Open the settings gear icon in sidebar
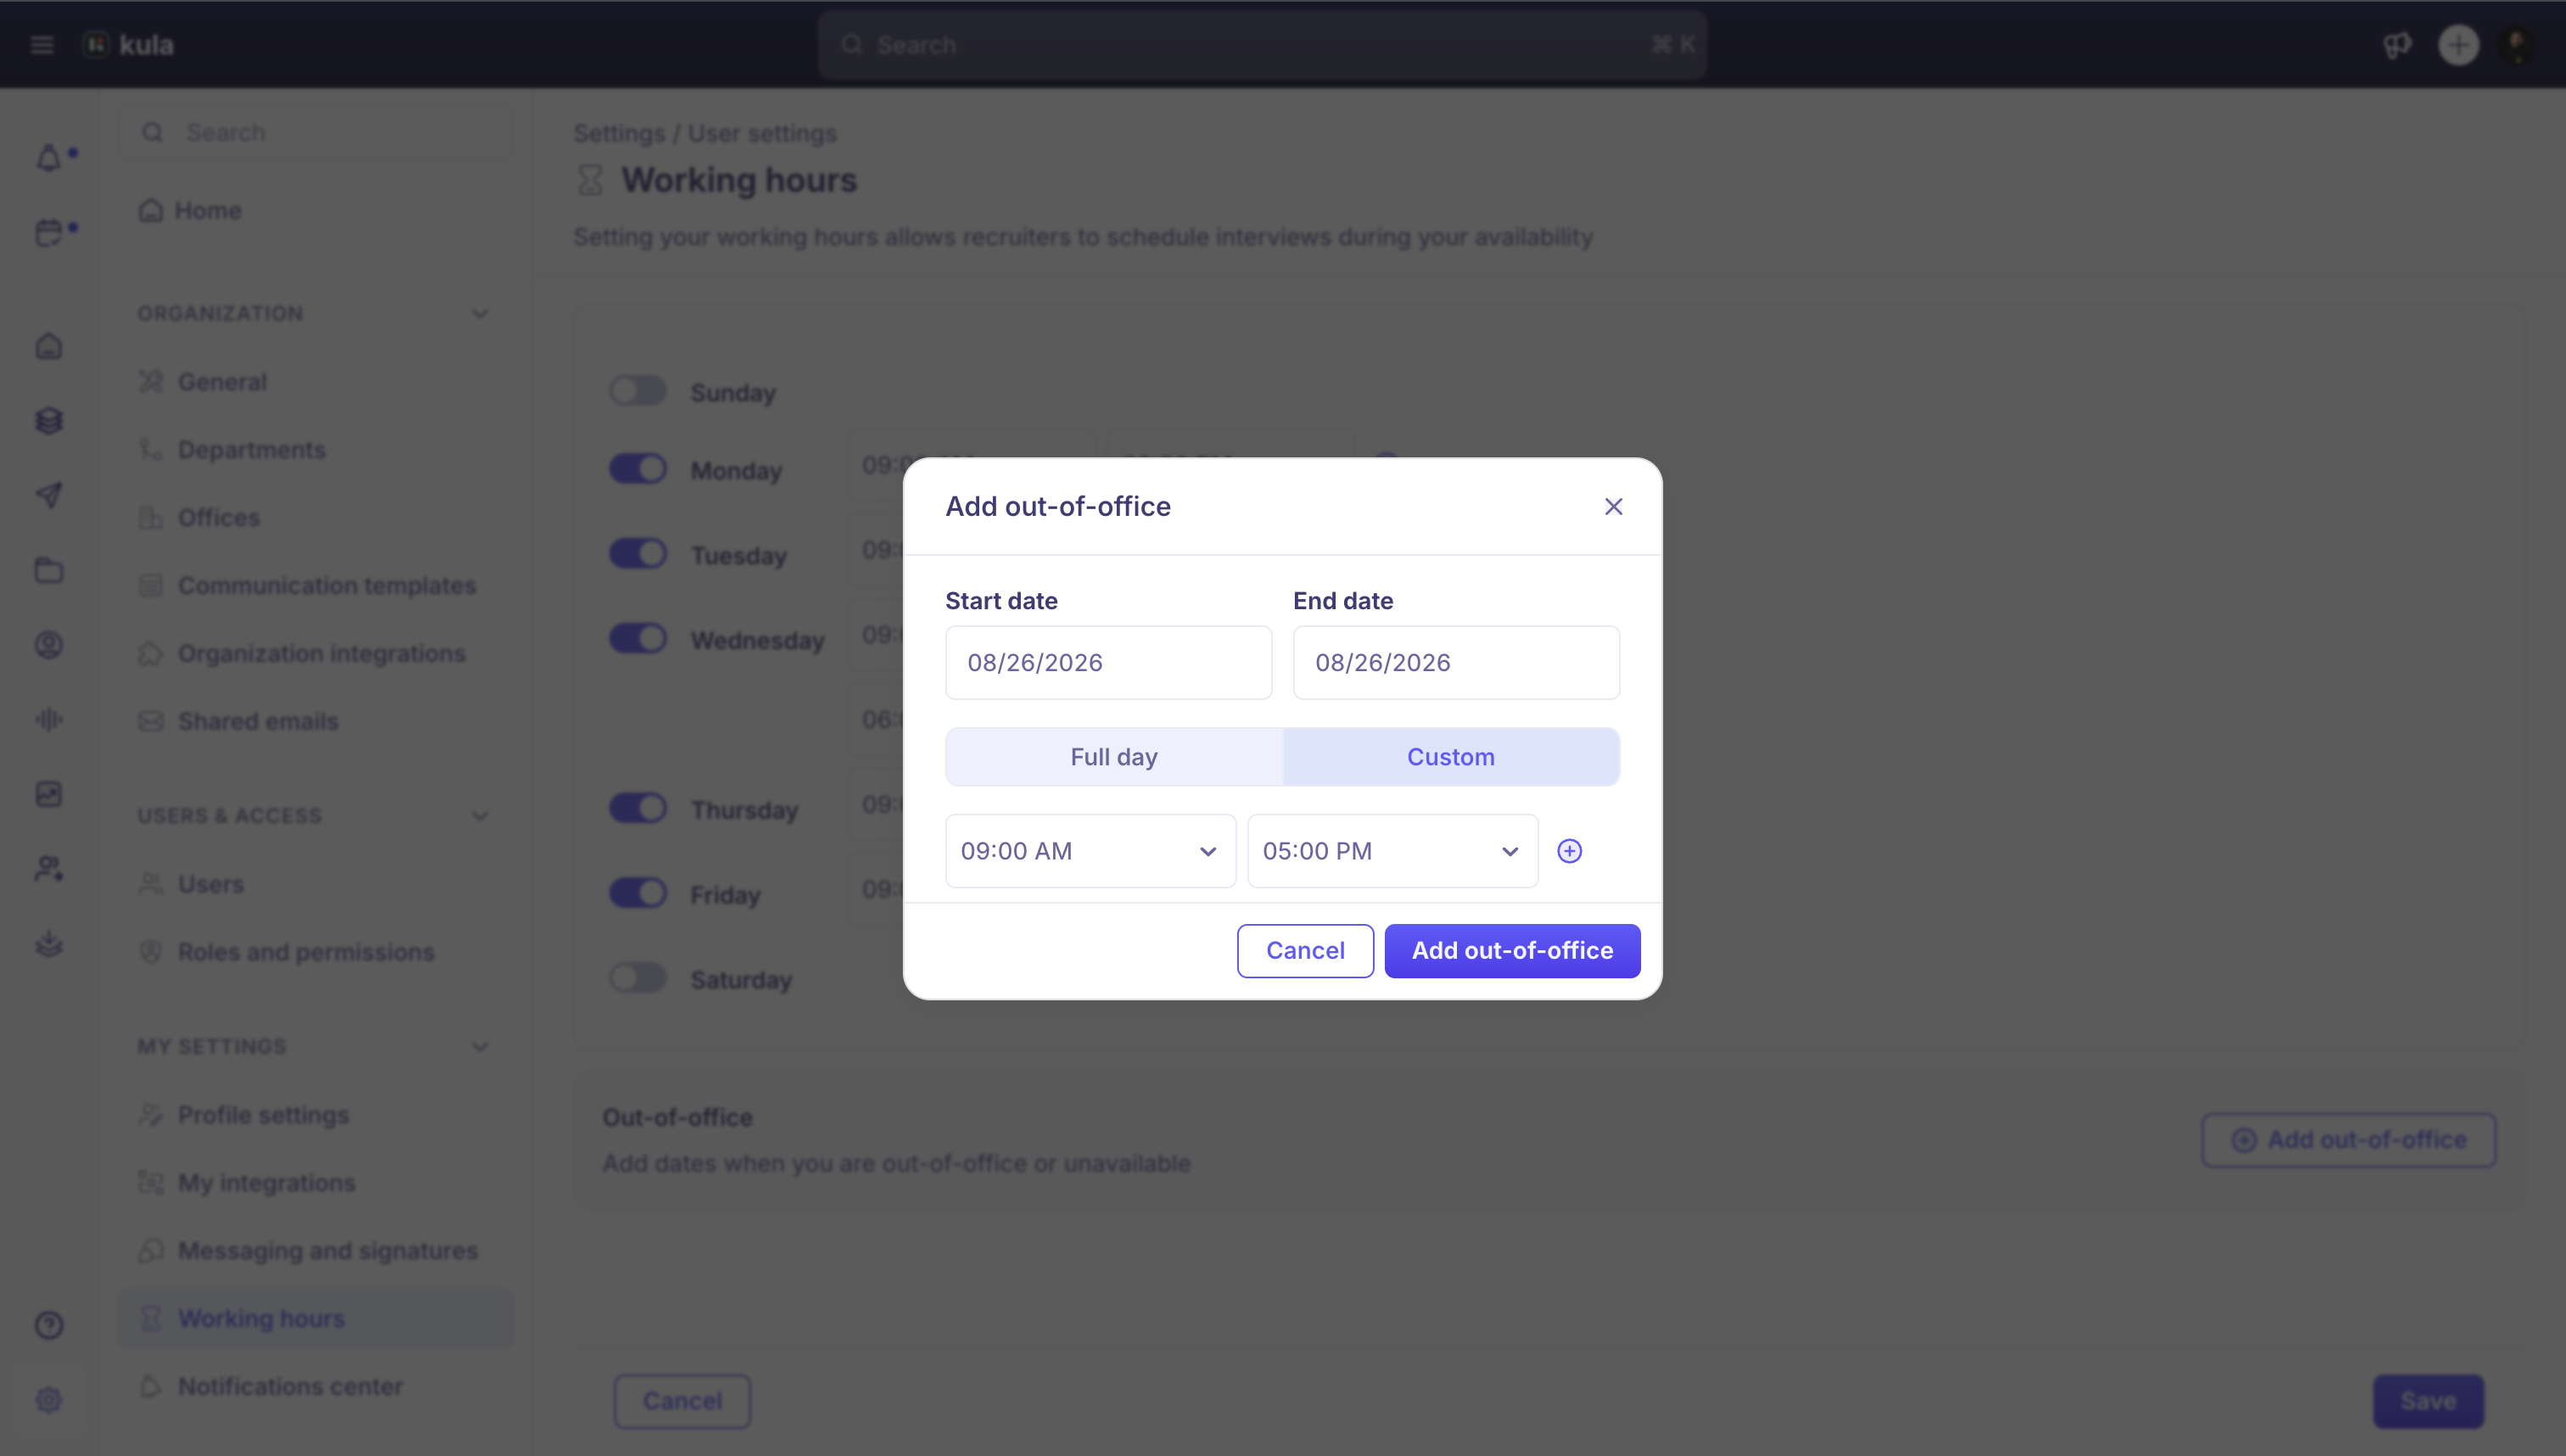Viewport: 2566px width, 1456px height. (48, 1399)
